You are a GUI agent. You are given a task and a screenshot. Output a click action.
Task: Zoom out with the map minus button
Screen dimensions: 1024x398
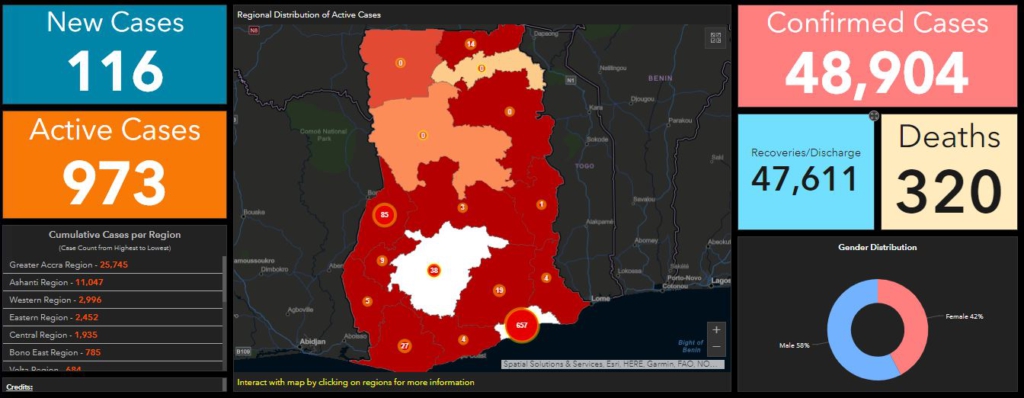pyautogui.click(x=716, y=346)
